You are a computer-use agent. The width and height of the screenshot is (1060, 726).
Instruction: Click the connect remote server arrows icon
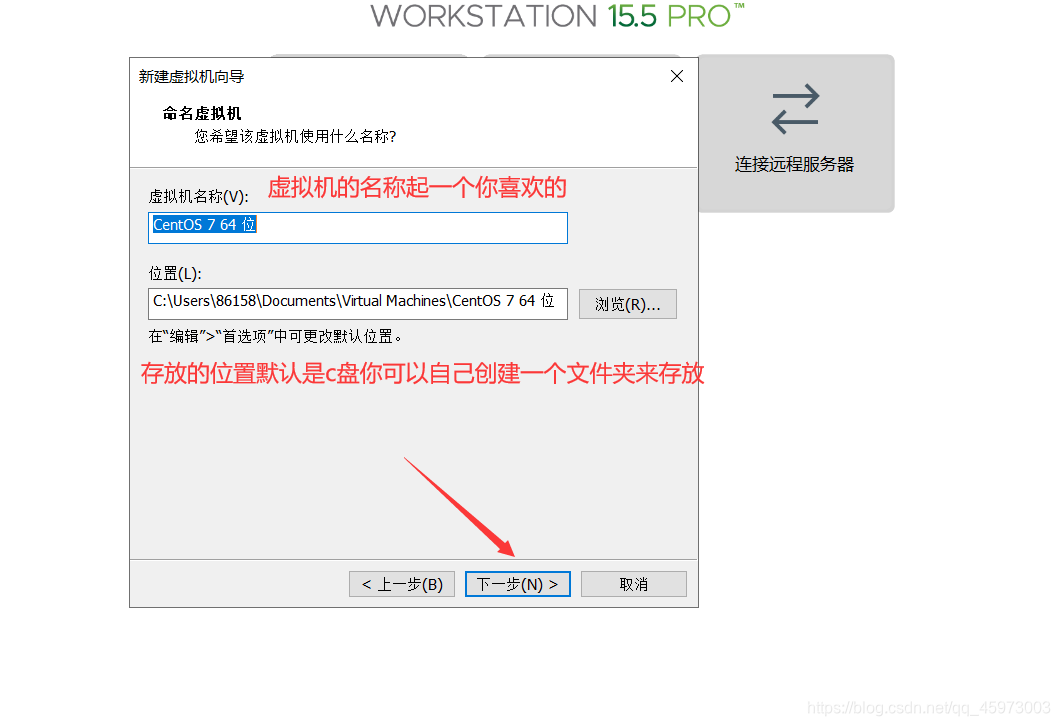pyautogui.click(x=796, y=109)
